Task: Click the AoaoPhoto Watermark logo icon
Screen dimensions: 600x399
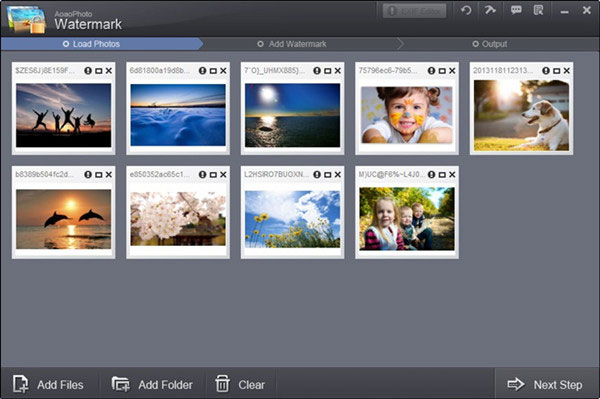Action: pos(26,19)
